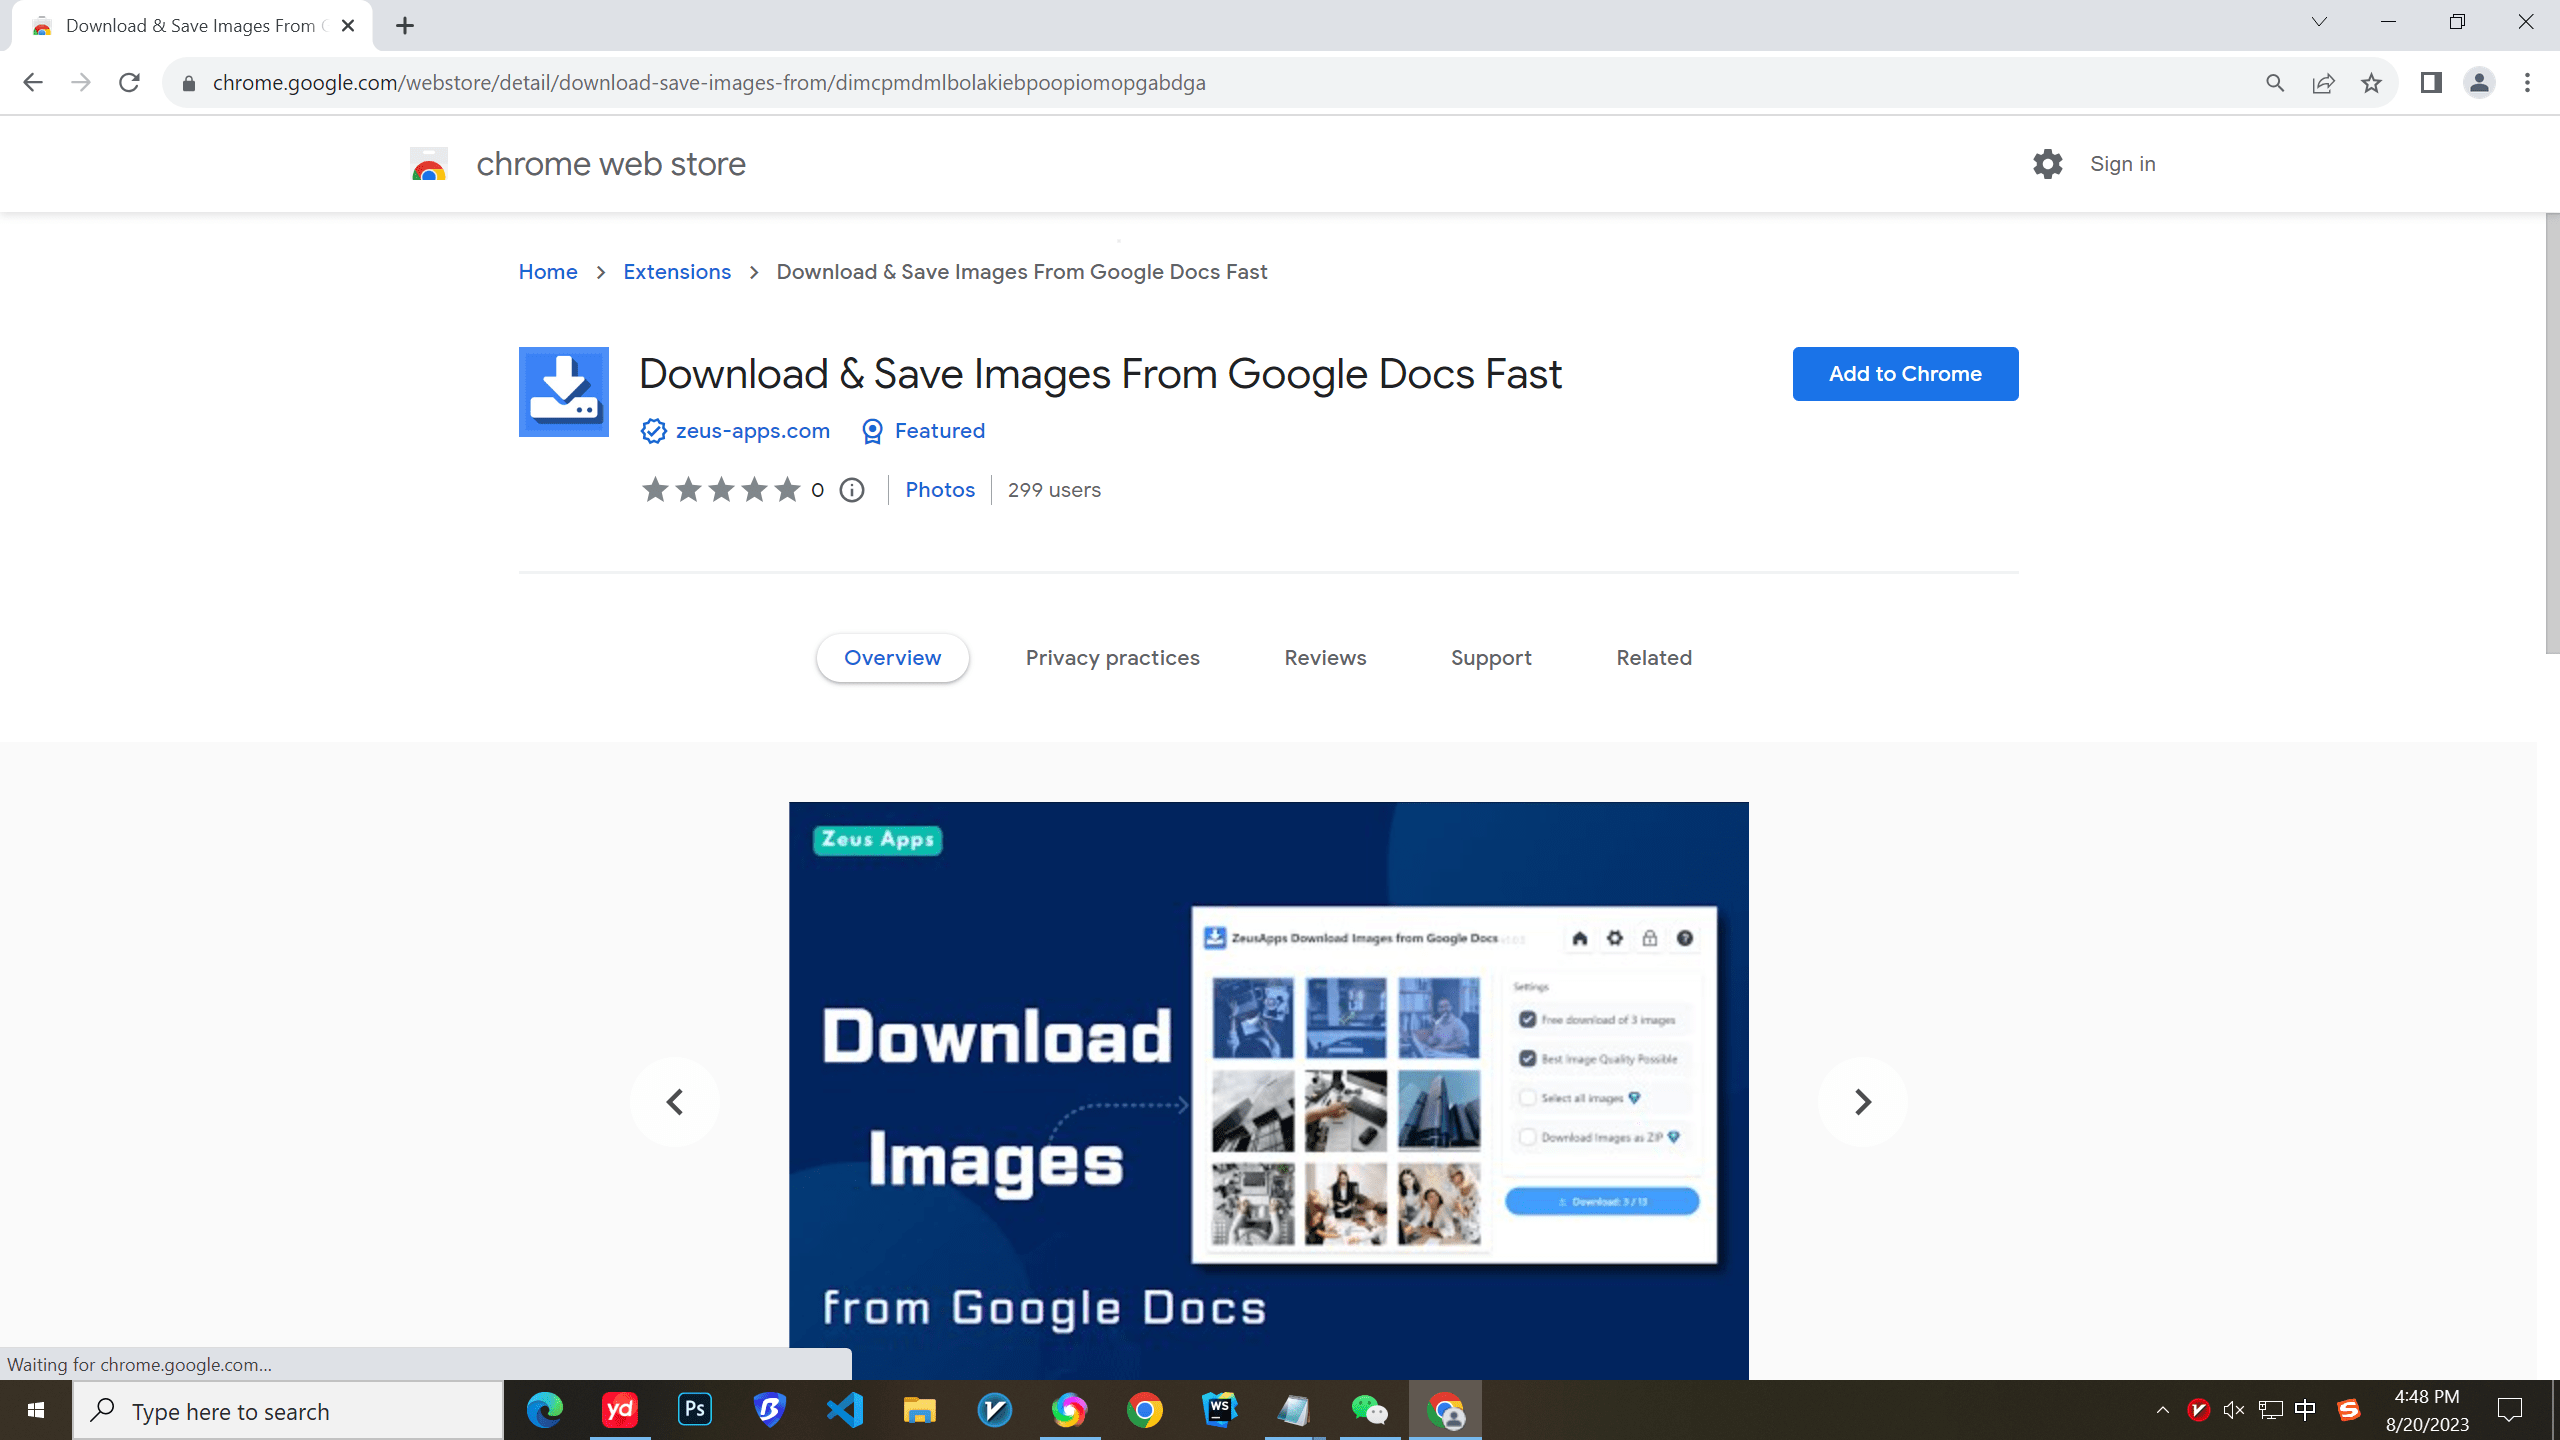Click the page vertical scrollbar

[2551, 434]
